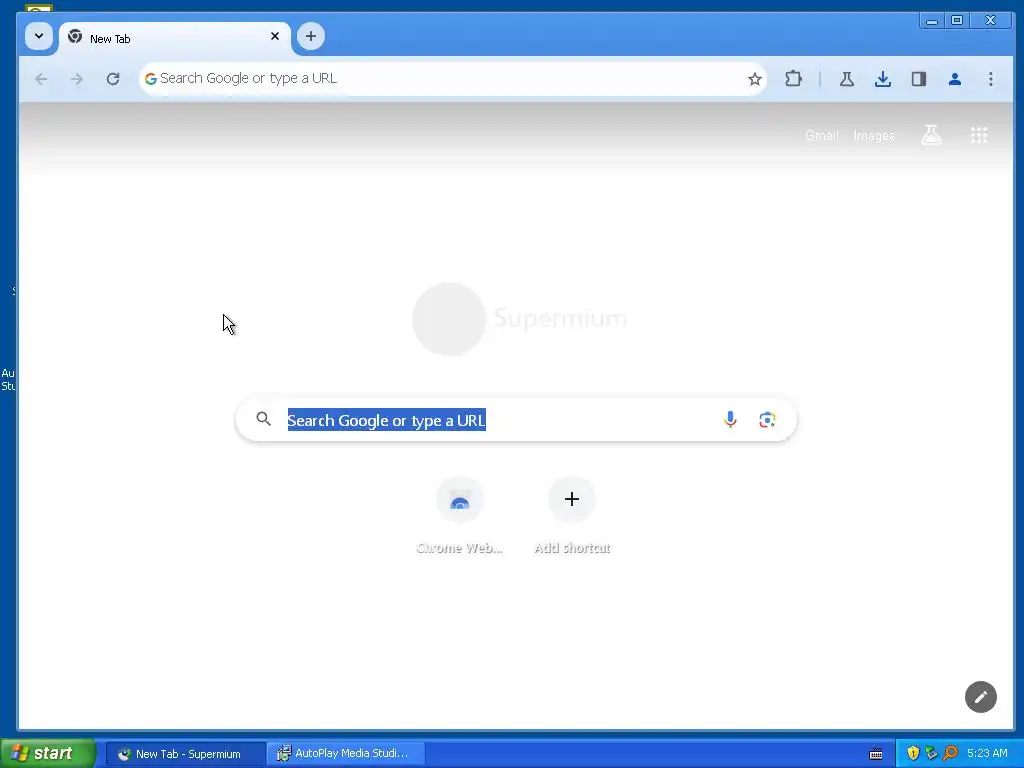Reload the current page
The width and height of the screenshot is (1024, 768).
[x=113, y=79]
